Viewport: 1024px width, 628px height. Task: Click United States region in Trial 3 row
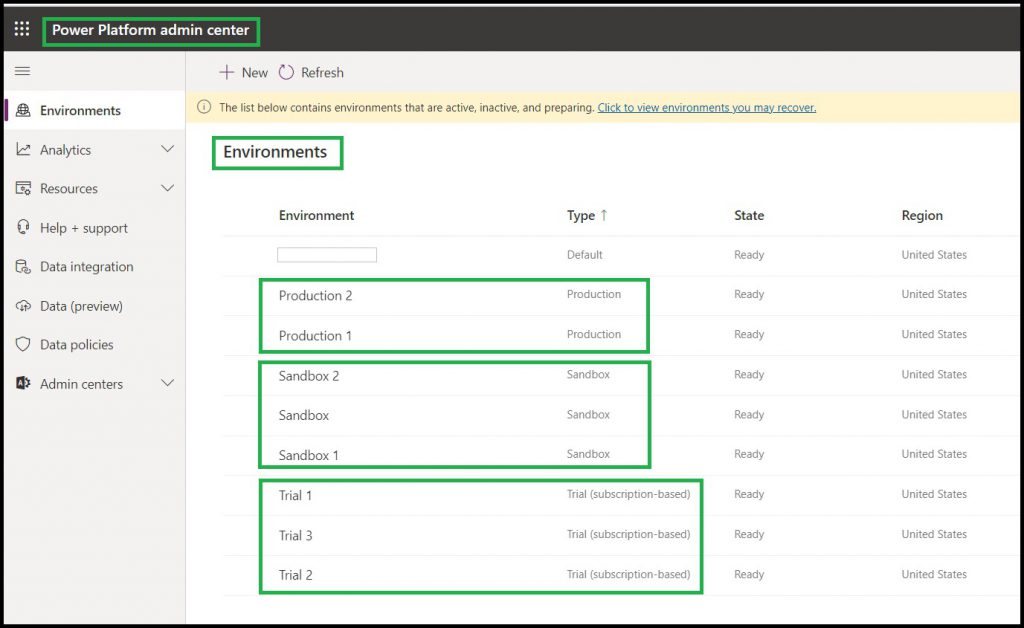pos(934,534)
